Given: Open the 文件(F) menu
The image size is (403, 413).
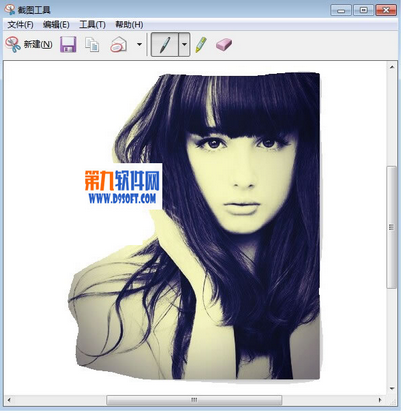Looking at the screenshot, I should [20, 25].
